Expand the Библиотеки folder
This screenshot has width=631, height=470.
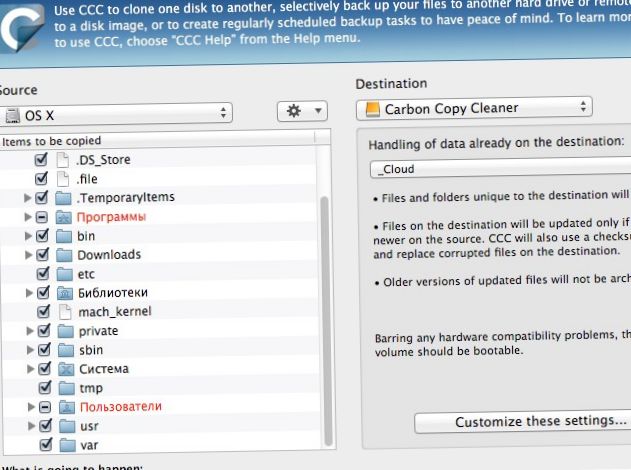[29, 293]
